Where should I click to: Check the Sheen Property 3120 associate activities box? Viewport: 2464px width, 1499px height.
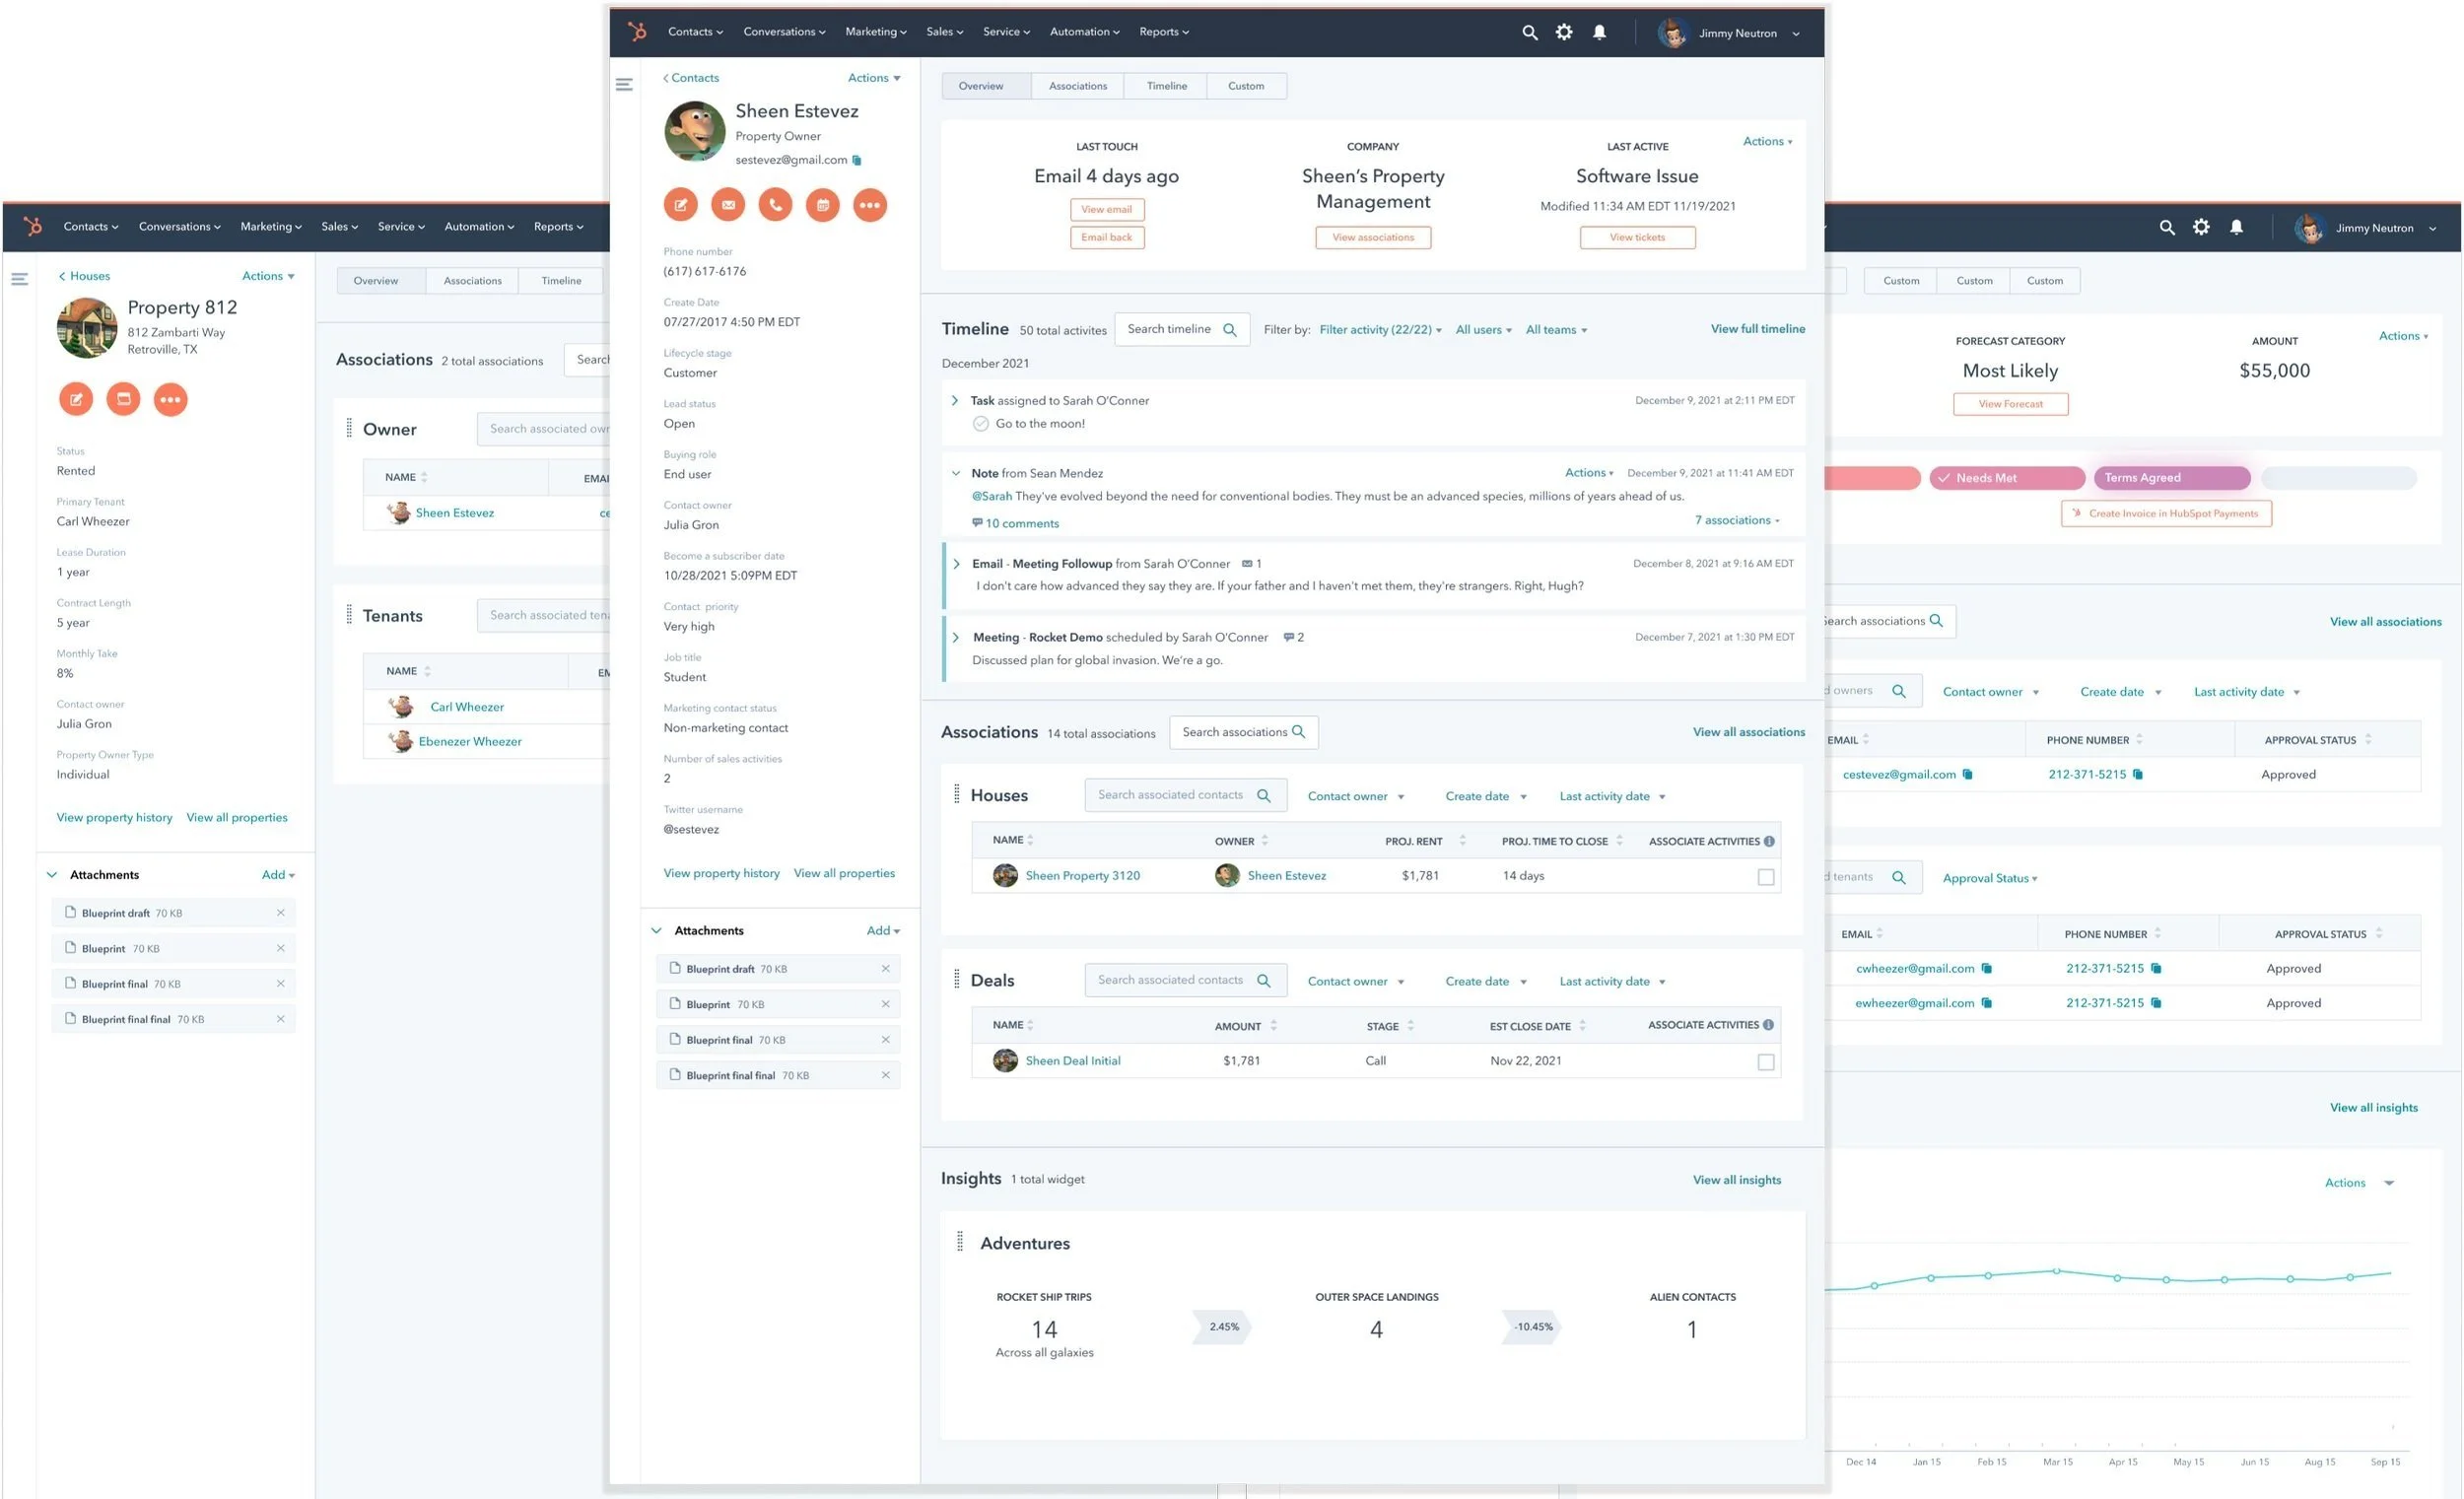[x=1765, y=877]
